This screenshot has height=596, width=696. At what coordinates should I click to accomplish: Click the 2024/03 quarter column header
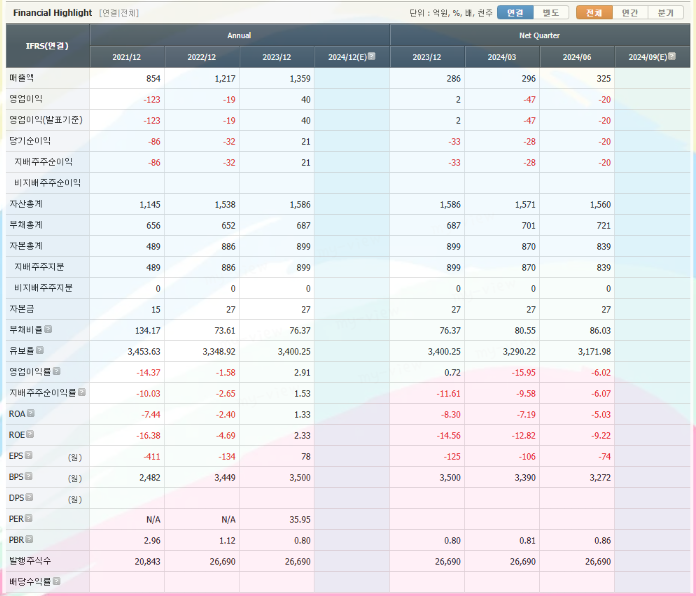click(502, 57)
